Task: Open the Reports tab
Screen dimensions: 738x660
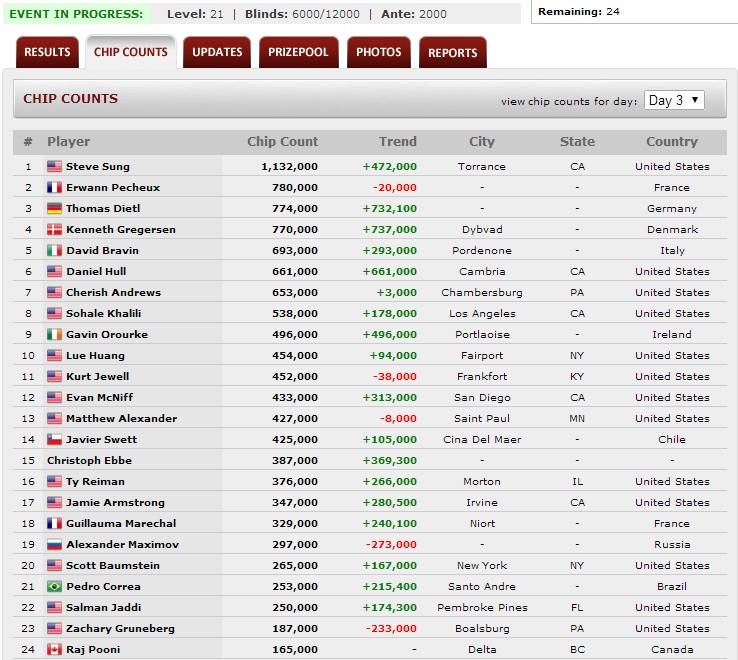Action: [453, 53]
